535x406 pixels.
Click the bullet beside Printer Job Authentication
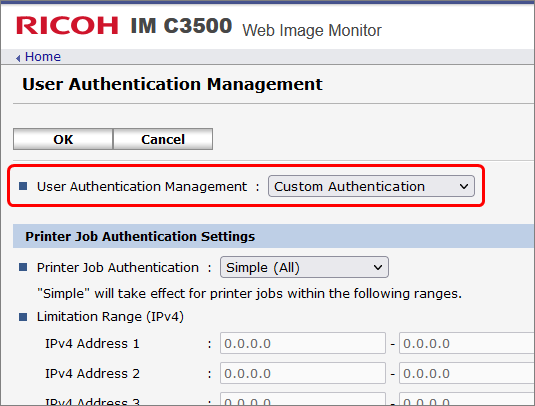point(23,267)
